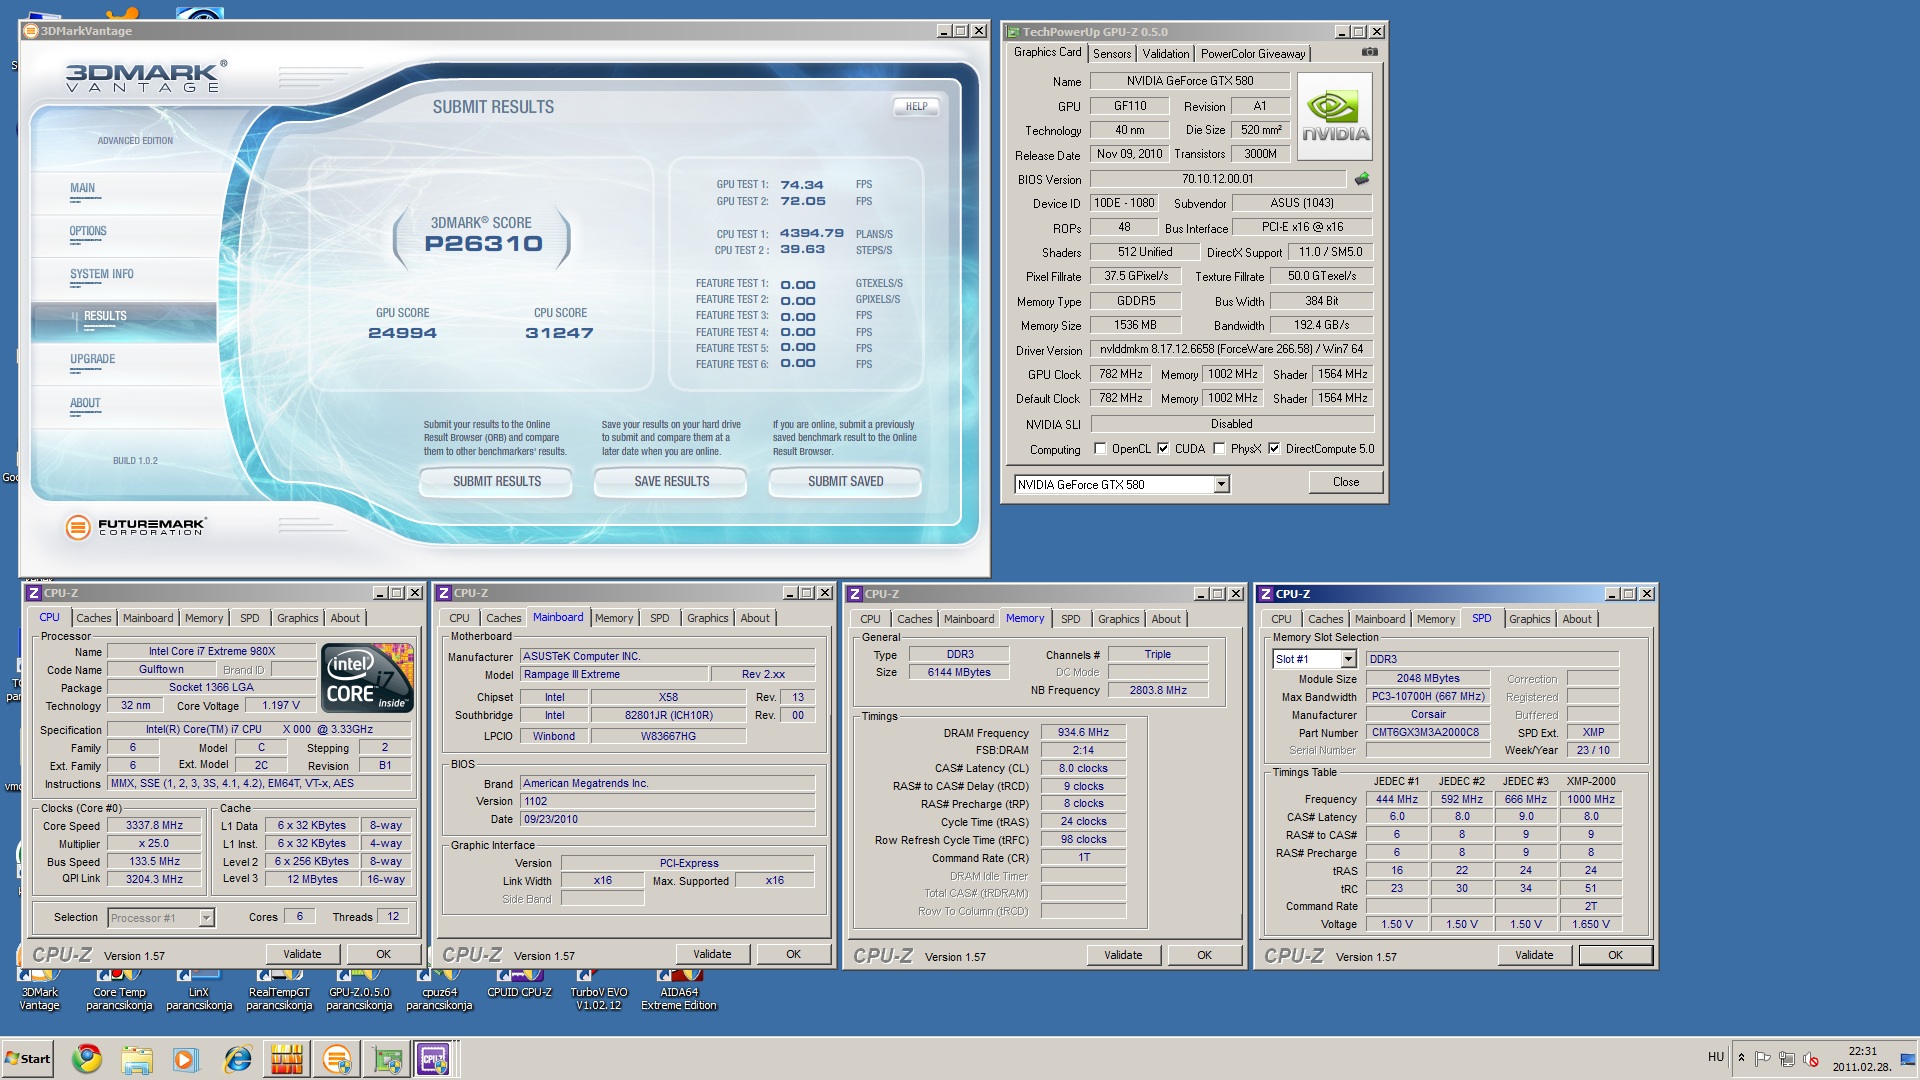This screenshot has width=1920, height=1080.
Task: Open the About tab in the Memory CPU-Z window
Action: click(1165, 619)
